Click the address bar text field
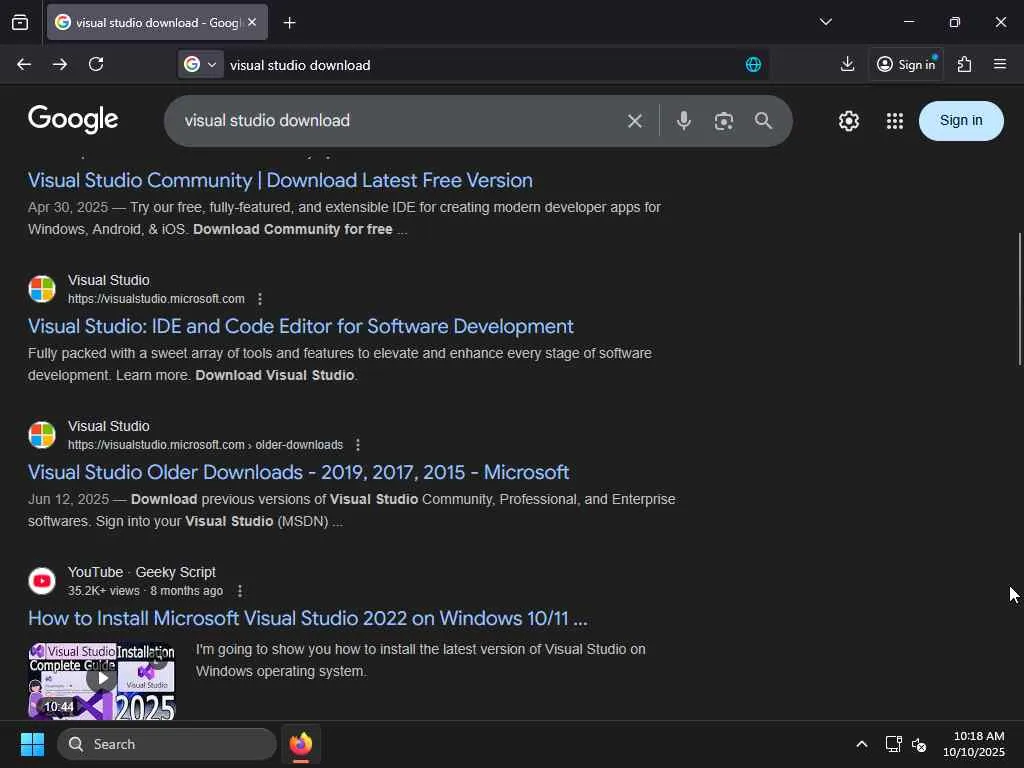1024x768 pixels. (x=483, y=65)
